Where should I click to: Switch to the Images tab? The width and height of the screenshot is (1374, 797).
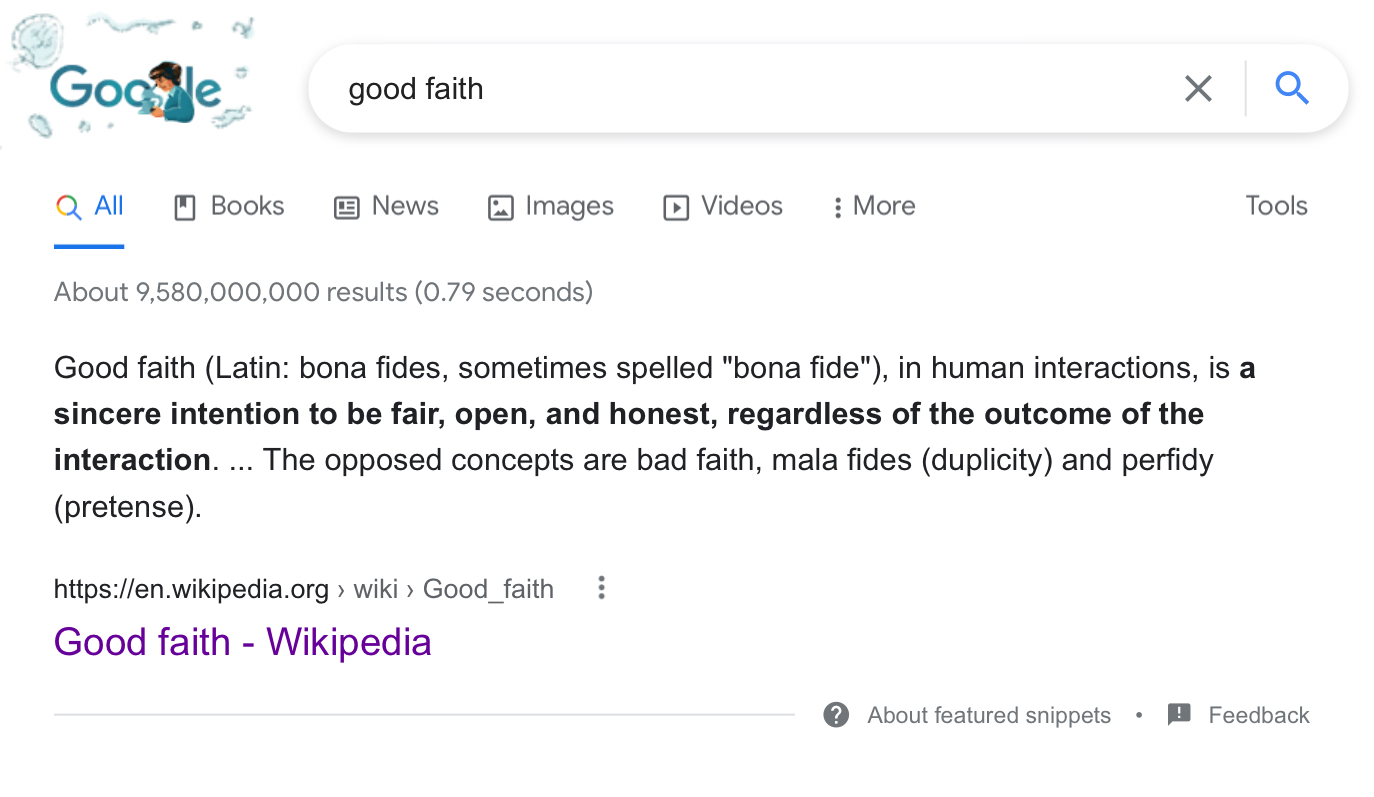pos(569,206)
